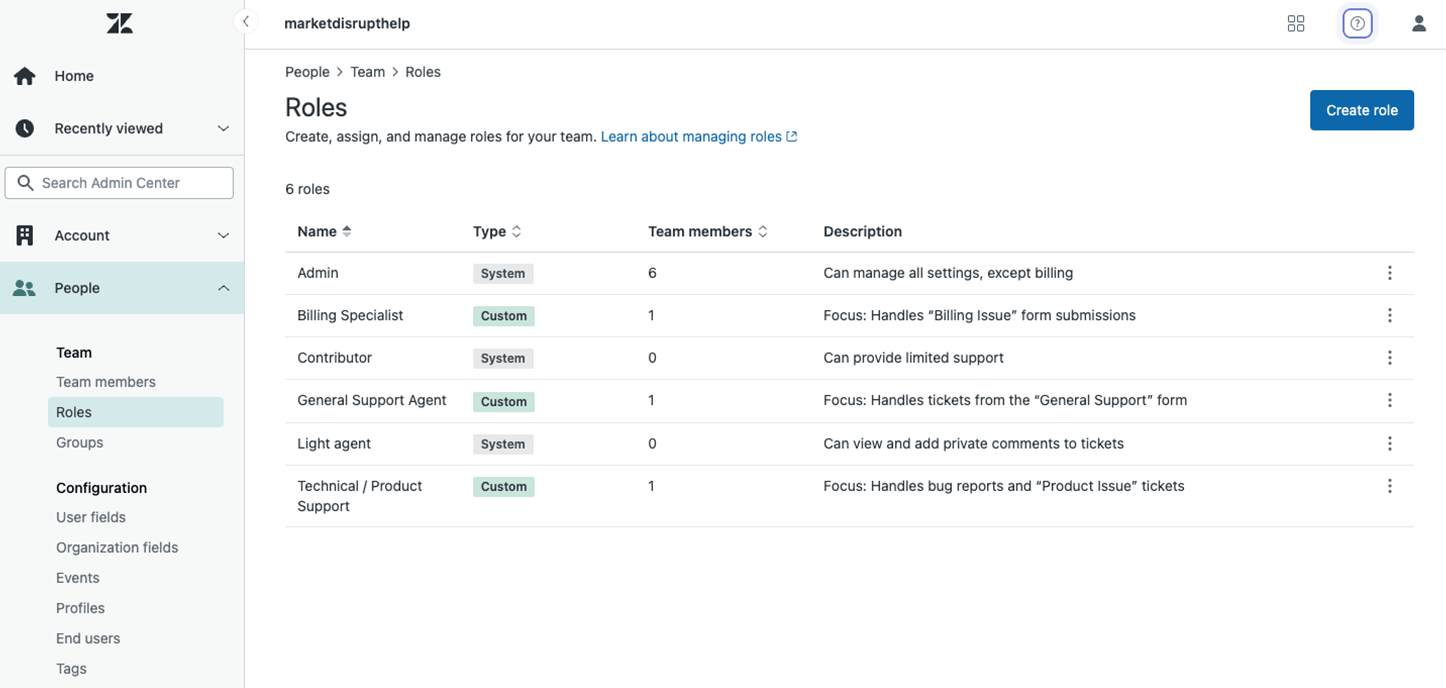Open options menu for Billing Specialist role
Image resolution: width=1446 pixels, height=688 pixels.
1389,316
